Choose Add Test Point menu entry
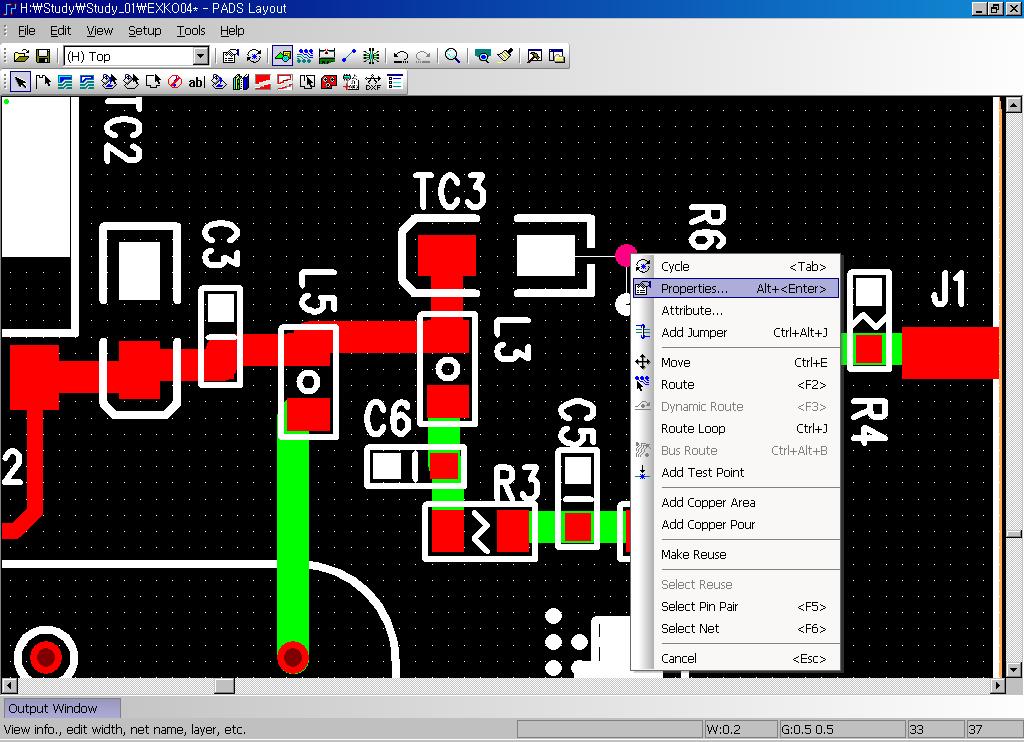This screenshot has width=1024, height=742. tap(736, 472)
